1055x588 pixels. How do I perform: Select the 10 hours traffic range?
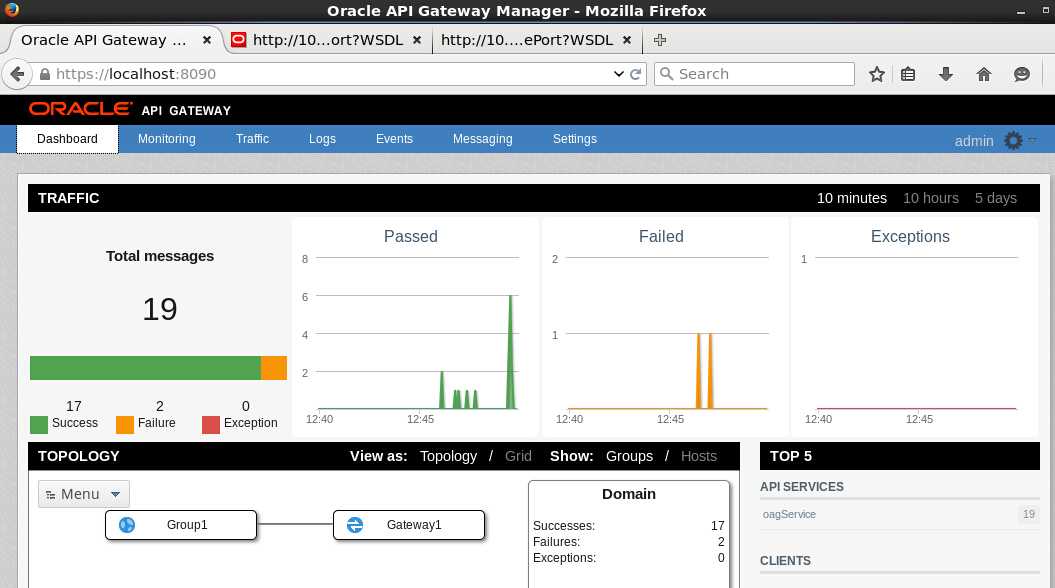[x=931, y=198]
